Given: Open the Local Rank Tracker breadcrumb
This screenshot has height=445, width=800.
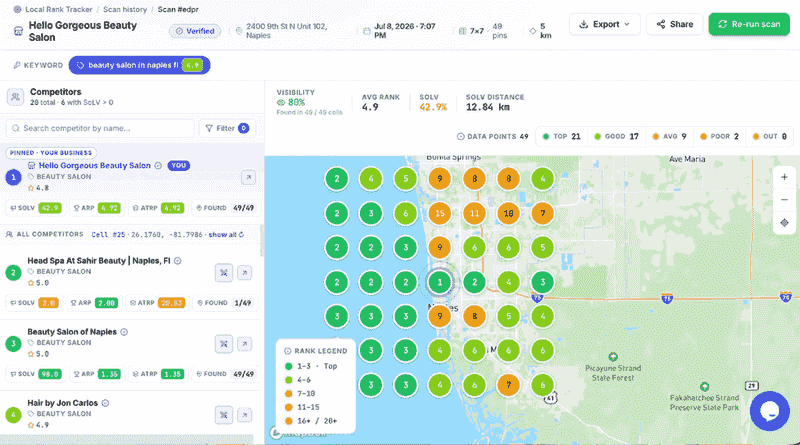Looking at the screenshot, I should (x=58, y=9).
